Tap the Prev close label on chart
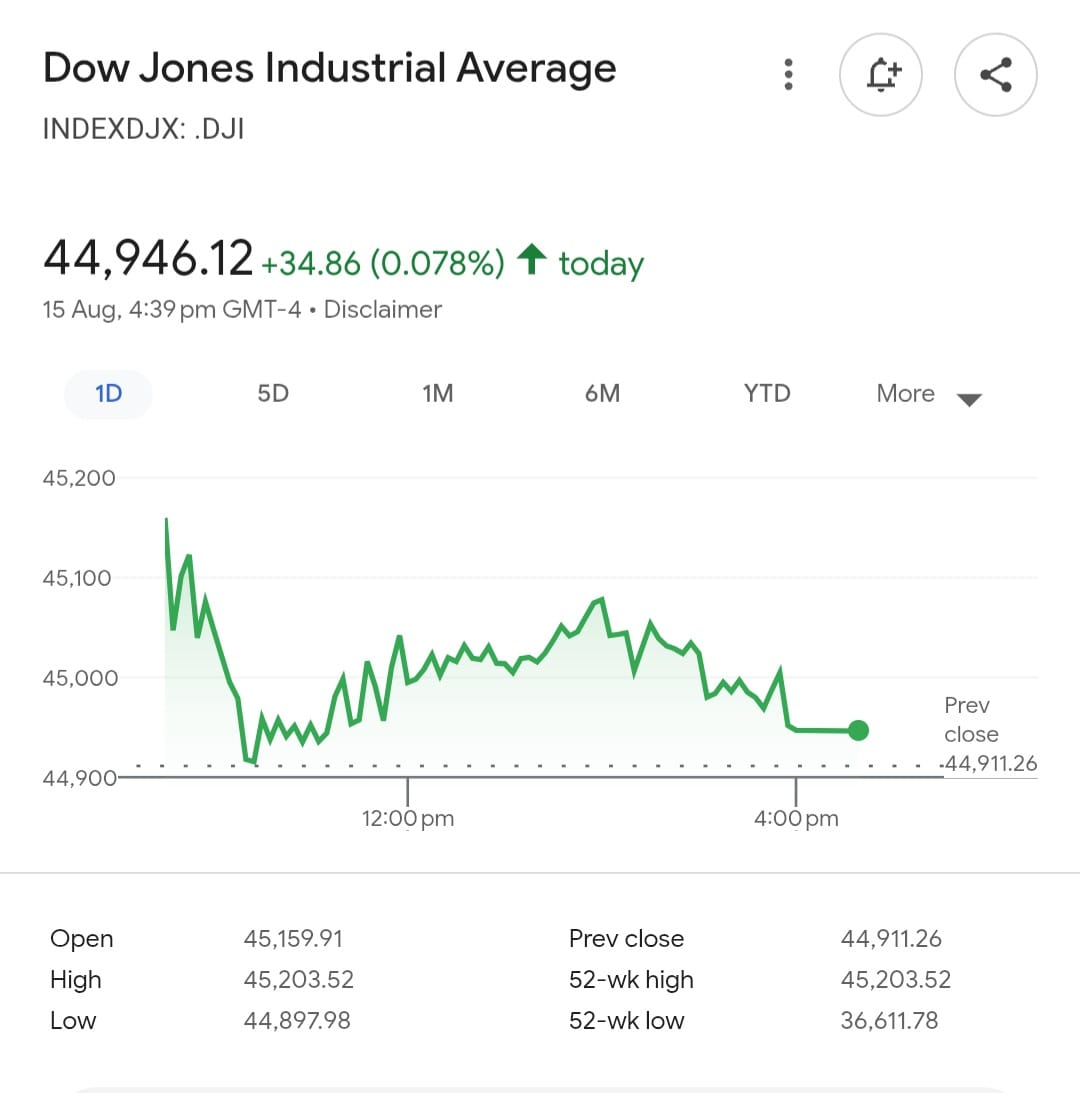This screenshot has width=1080, height=1093. pos(968,719)
